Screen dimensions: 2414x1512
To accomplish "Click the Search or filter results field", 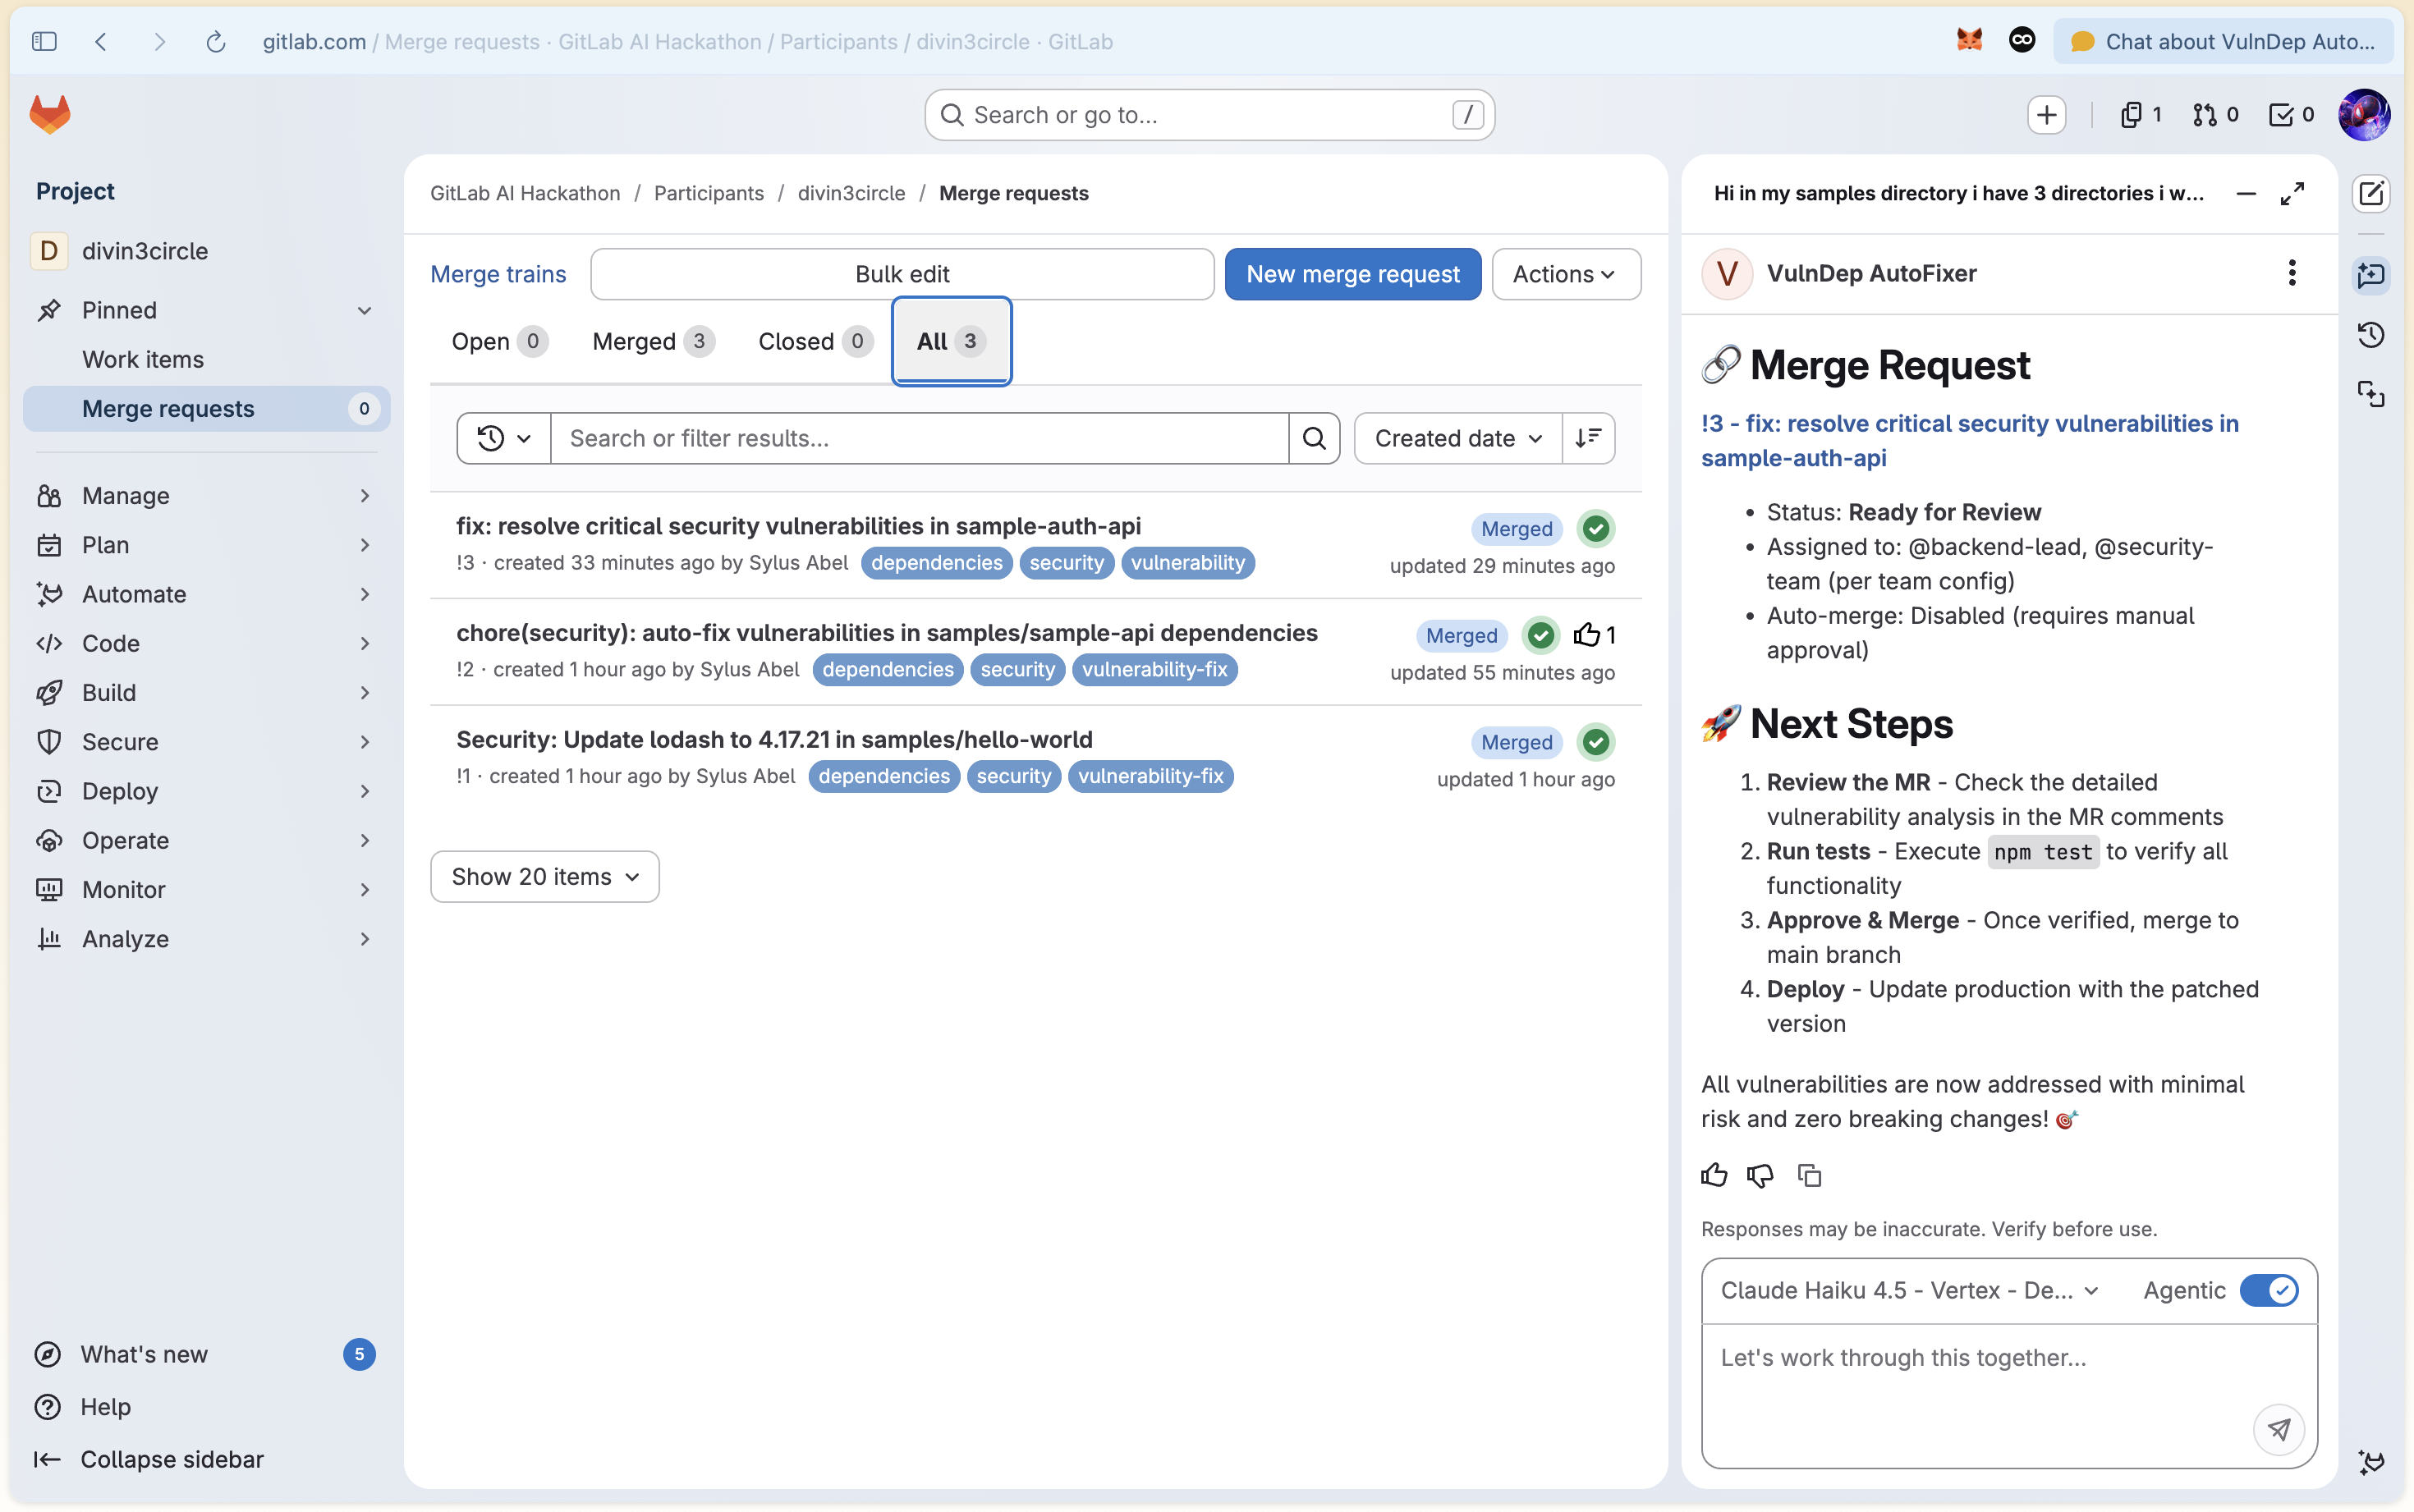I will pos(918,438).
